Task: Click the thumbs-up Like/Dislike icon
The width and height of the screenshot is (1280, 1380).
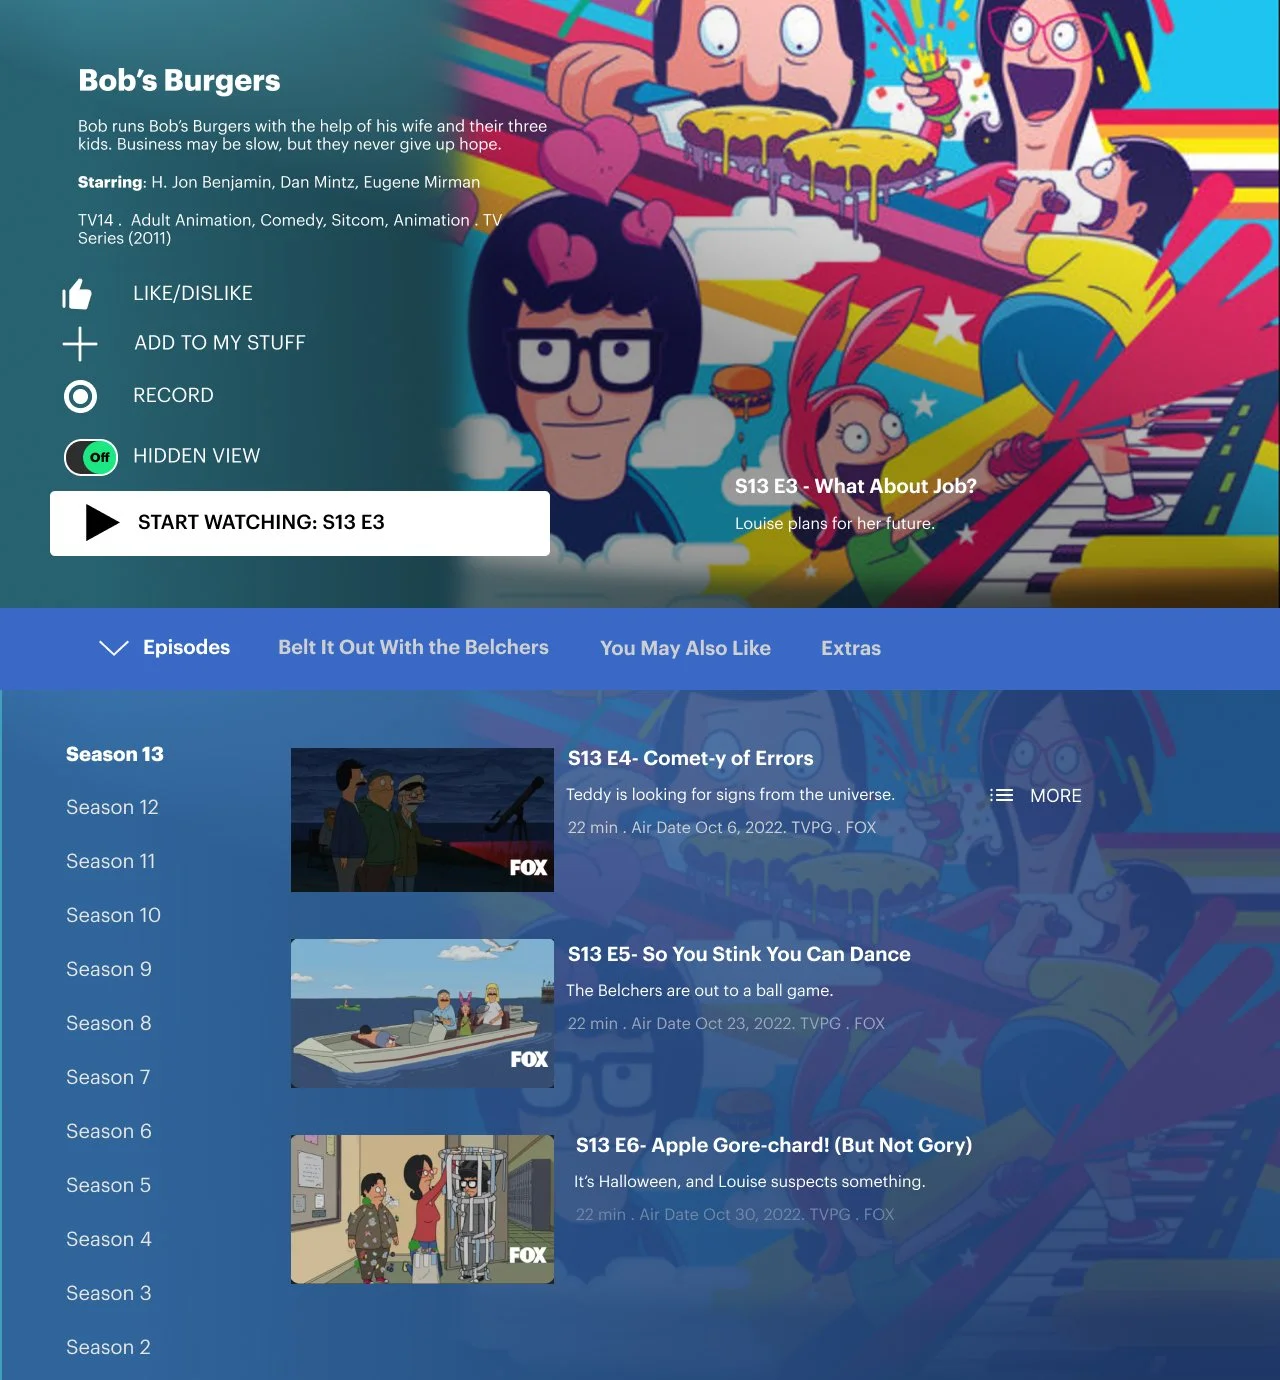Action: coord(77,294)
